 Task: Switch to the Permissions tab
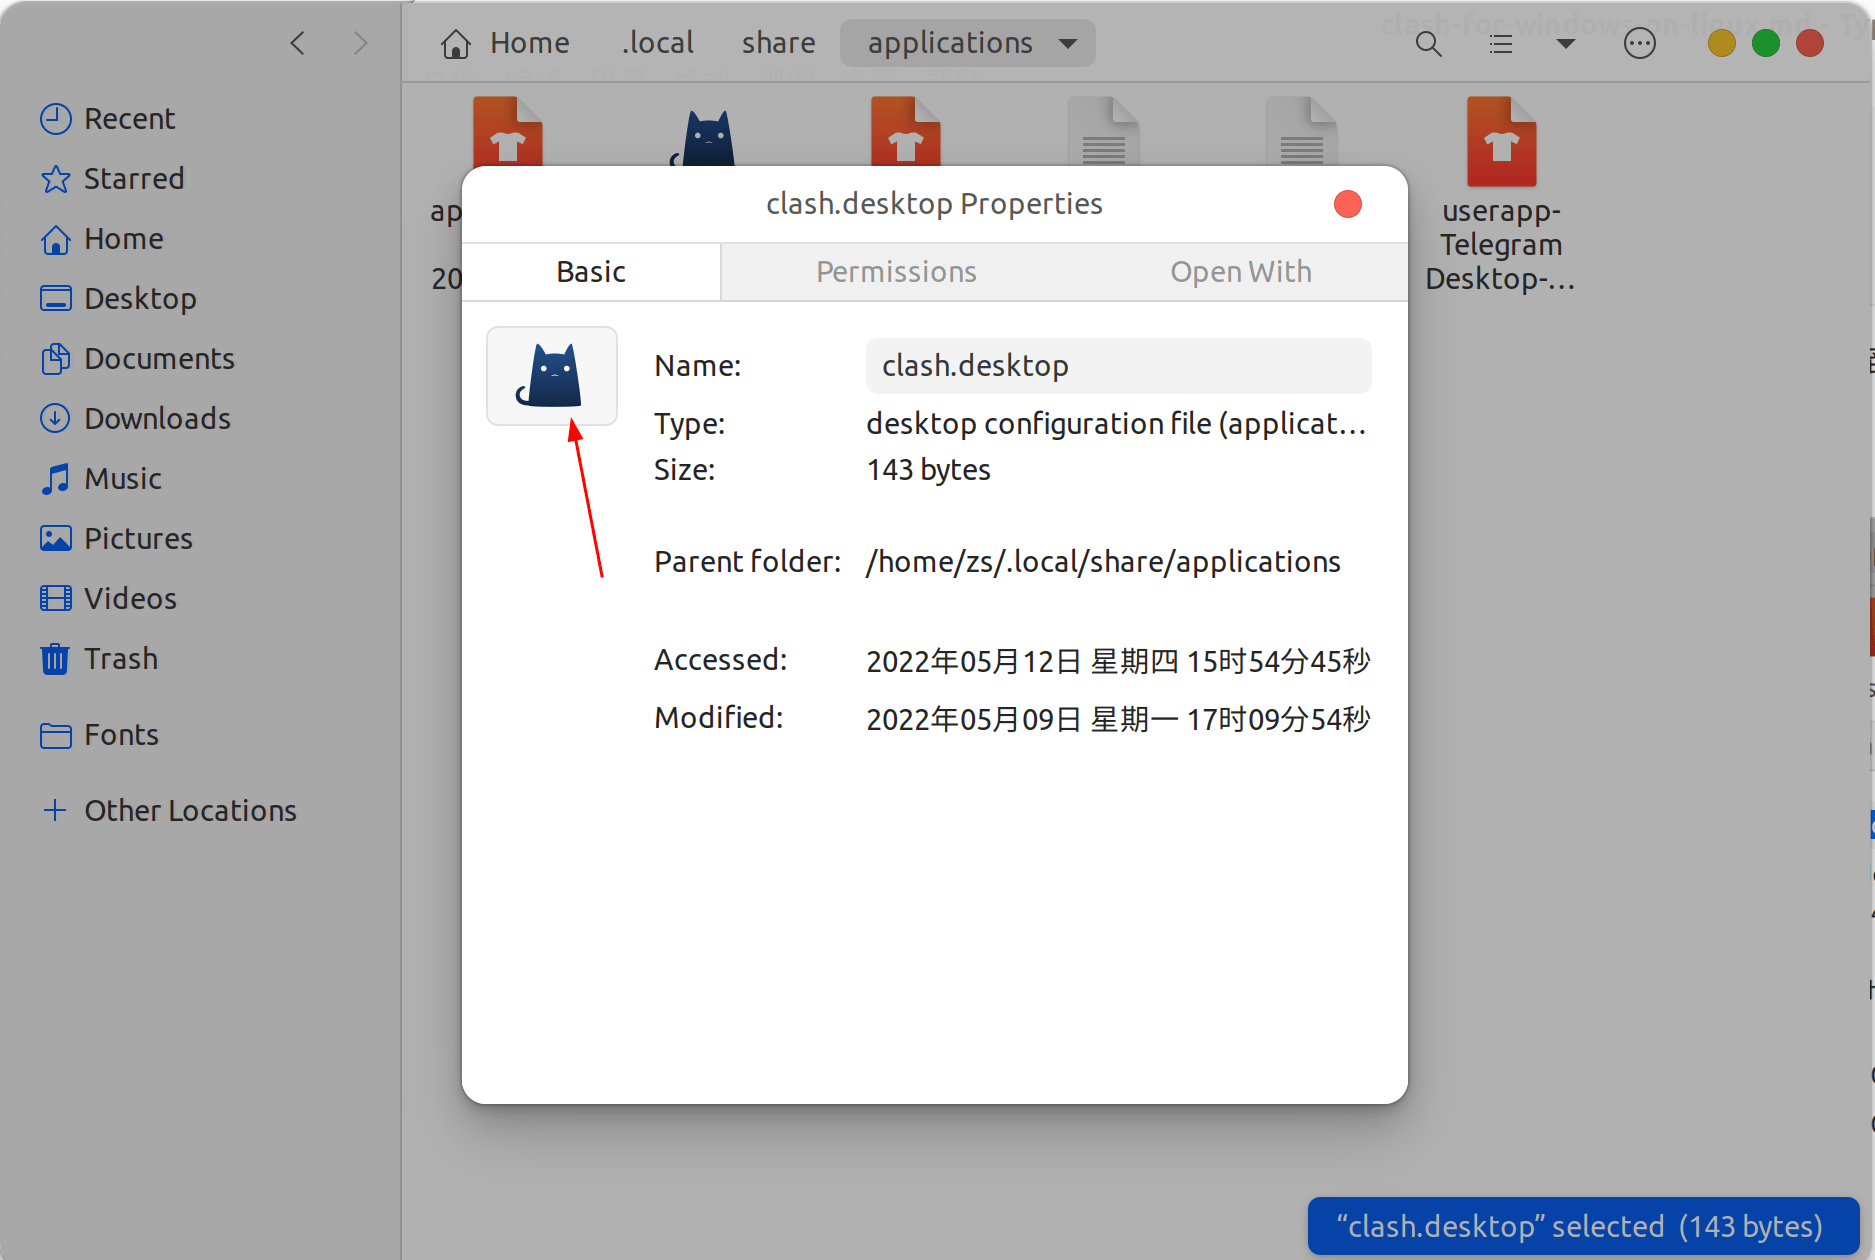pos(896,271)
